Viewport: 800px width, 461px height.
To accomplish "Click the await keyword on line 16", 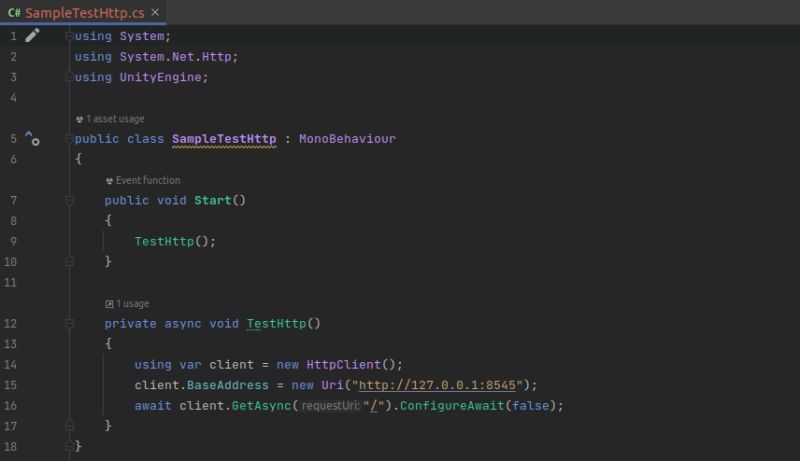I will point(153,405).
